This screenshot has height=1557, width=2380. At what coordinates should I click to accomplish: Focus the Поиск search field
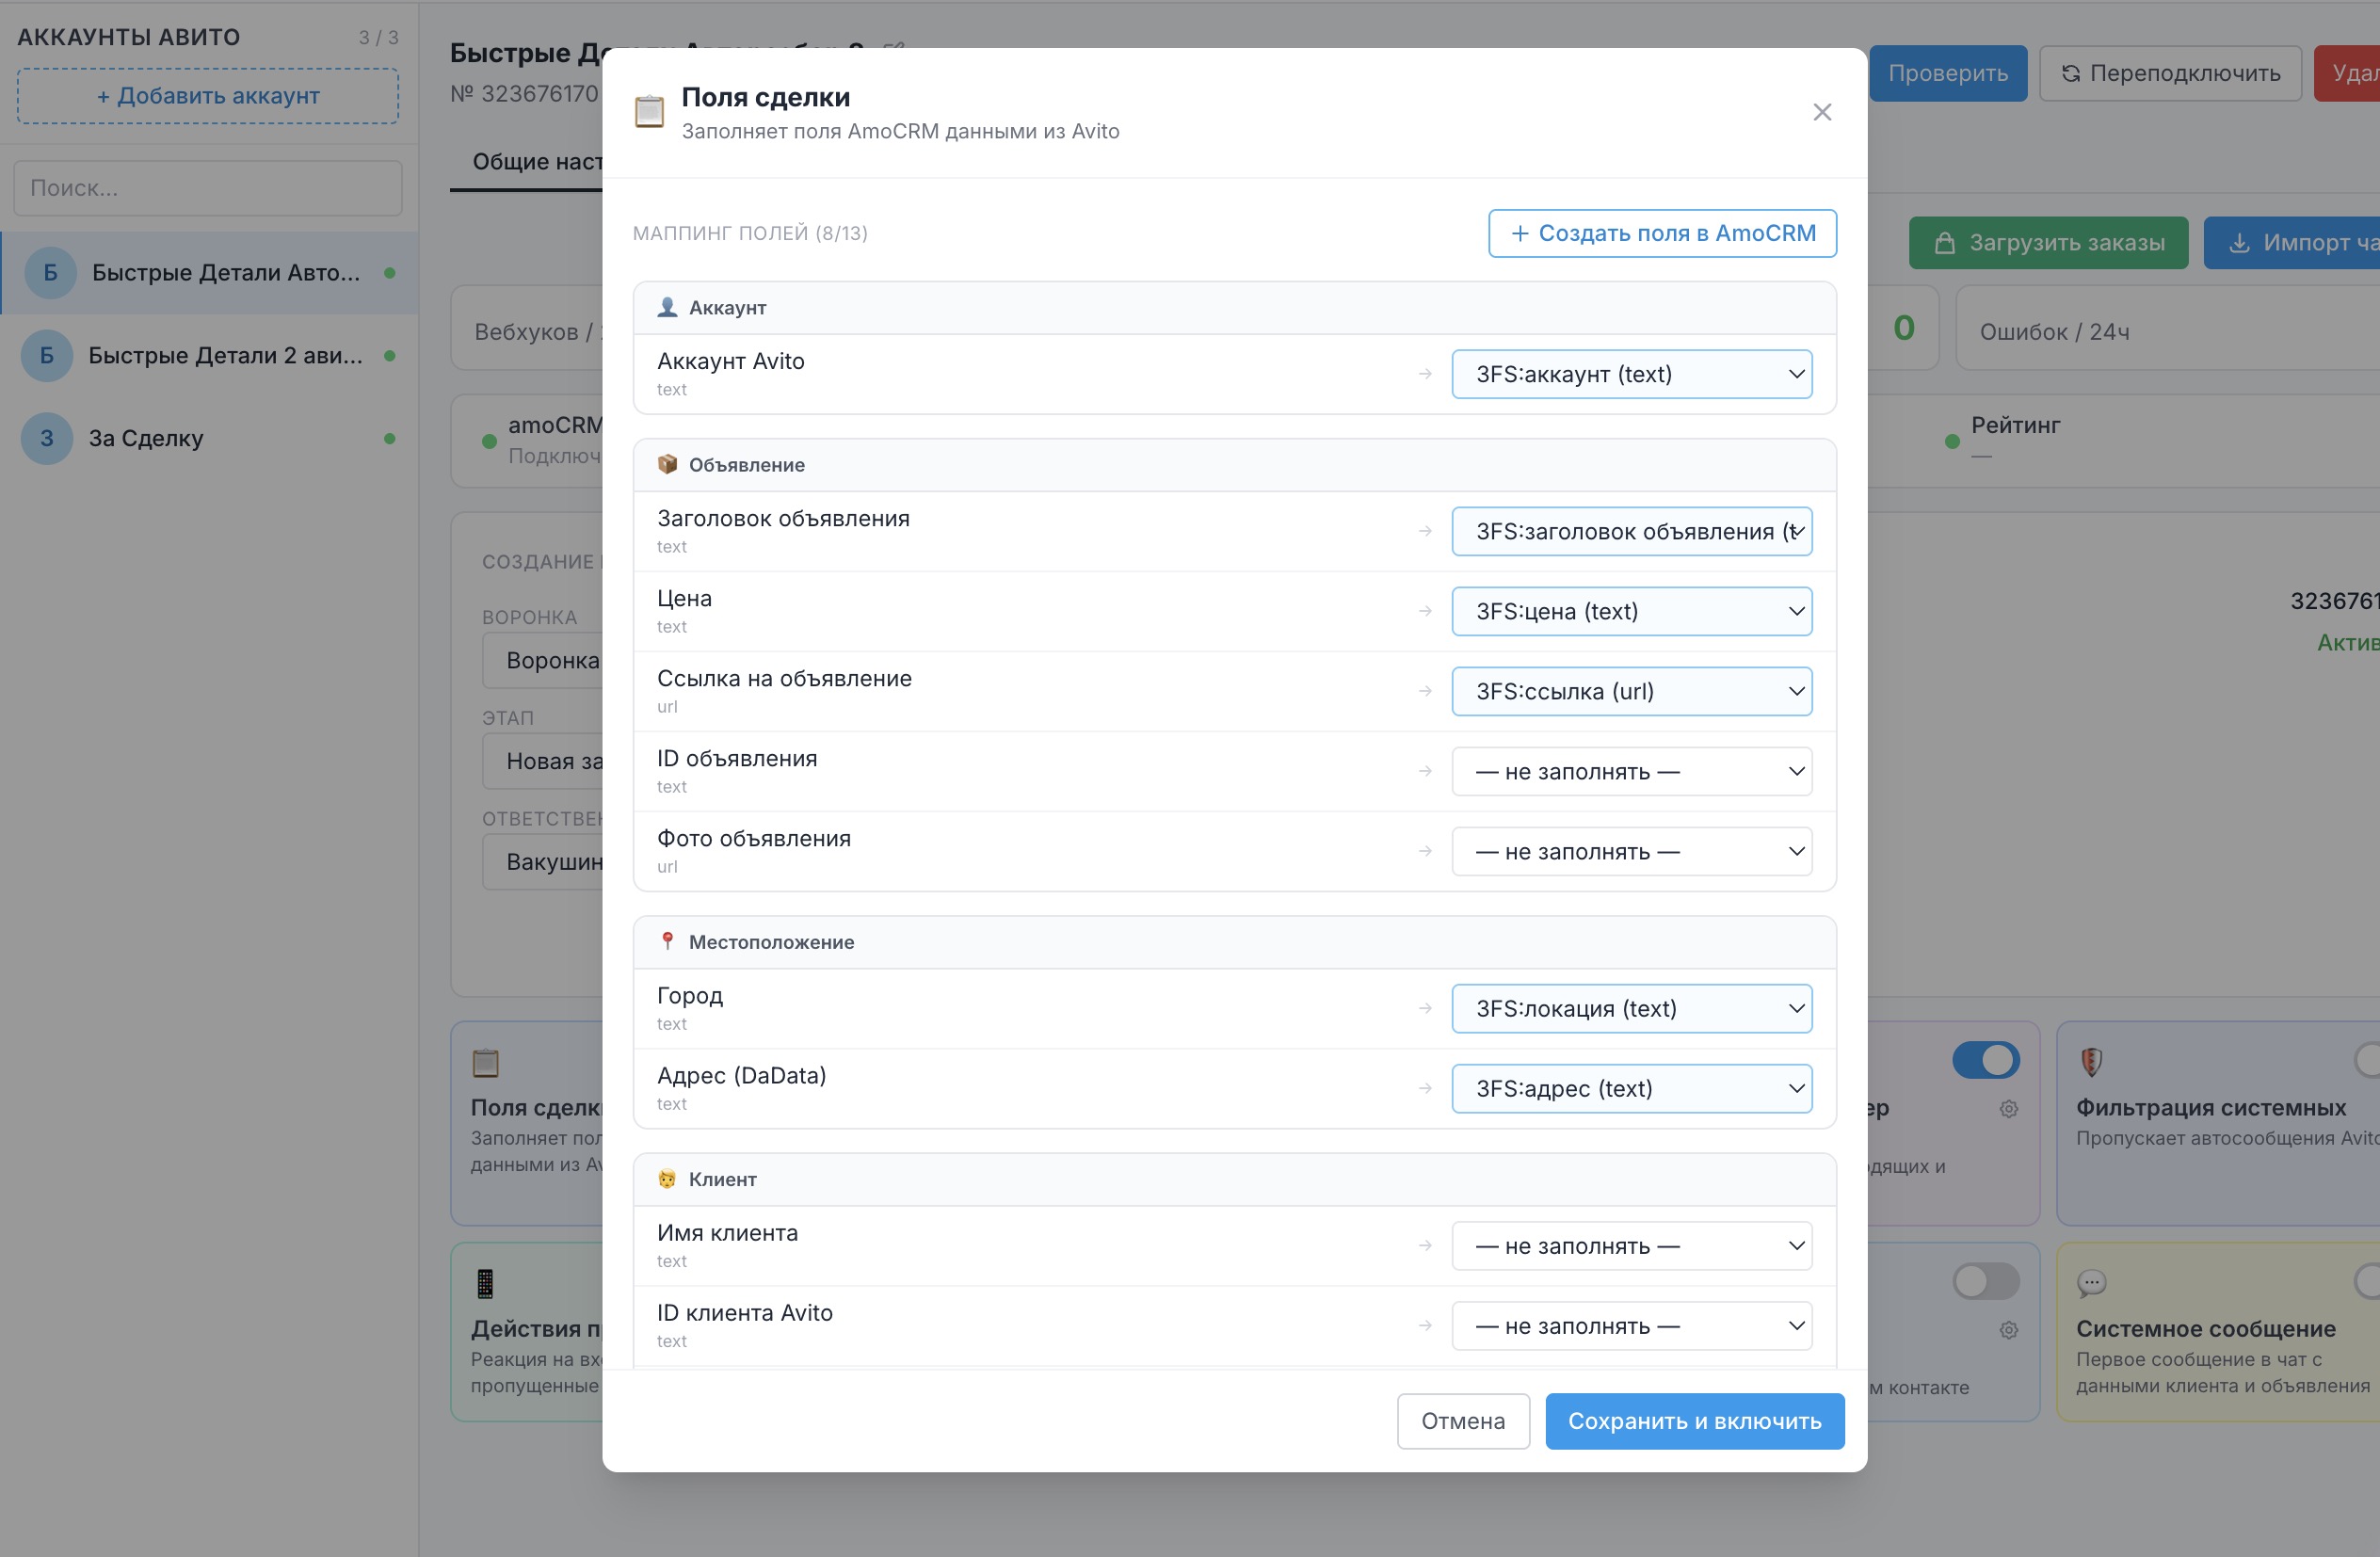pyautogui.click(x=208, y=188)
